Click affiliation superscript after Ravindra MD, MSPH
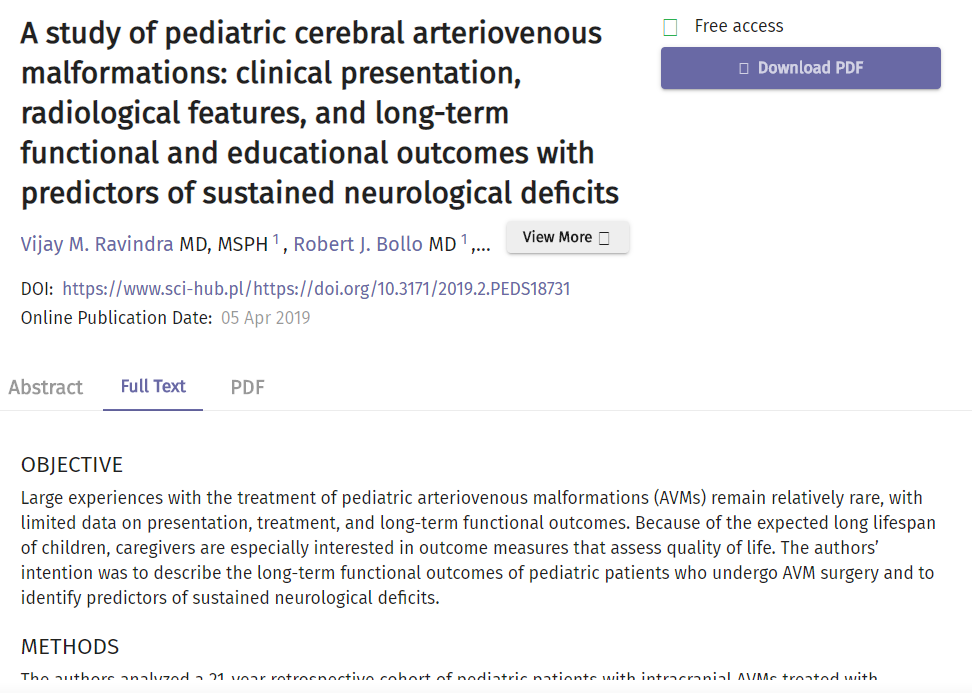The image size is (972, 693). point(276,239)
